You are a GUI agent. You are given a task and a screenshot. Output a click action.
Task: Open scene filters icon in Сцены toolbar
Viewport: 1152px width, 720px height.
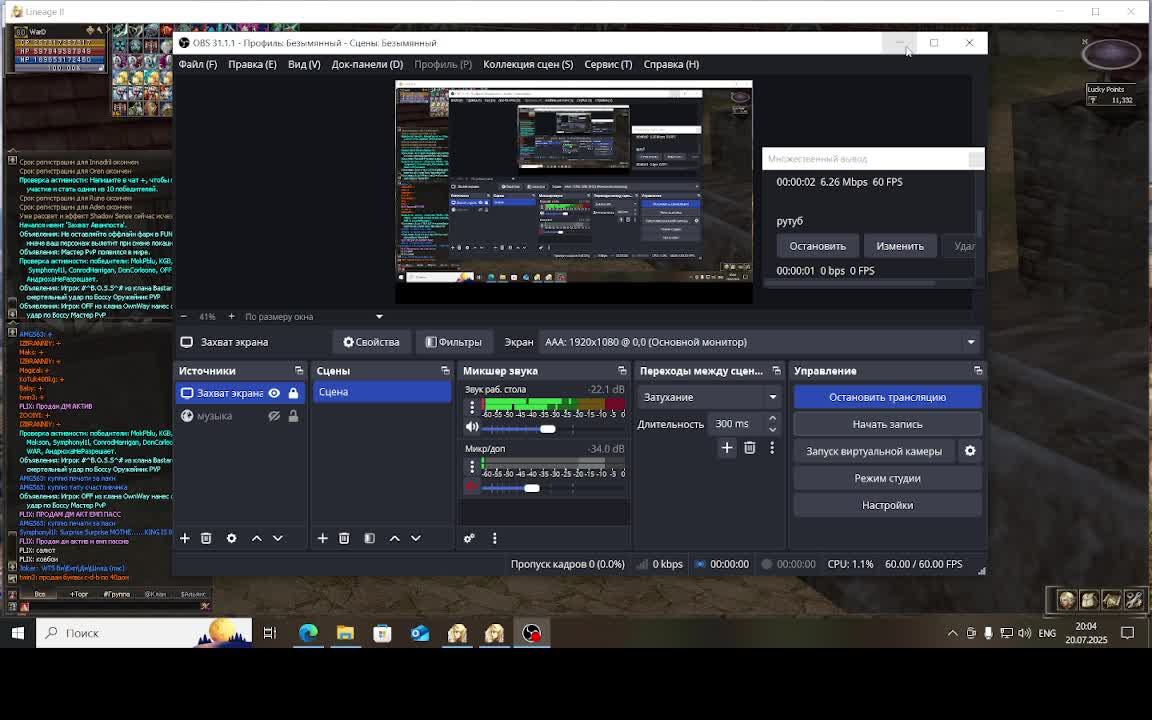(370, 539)
